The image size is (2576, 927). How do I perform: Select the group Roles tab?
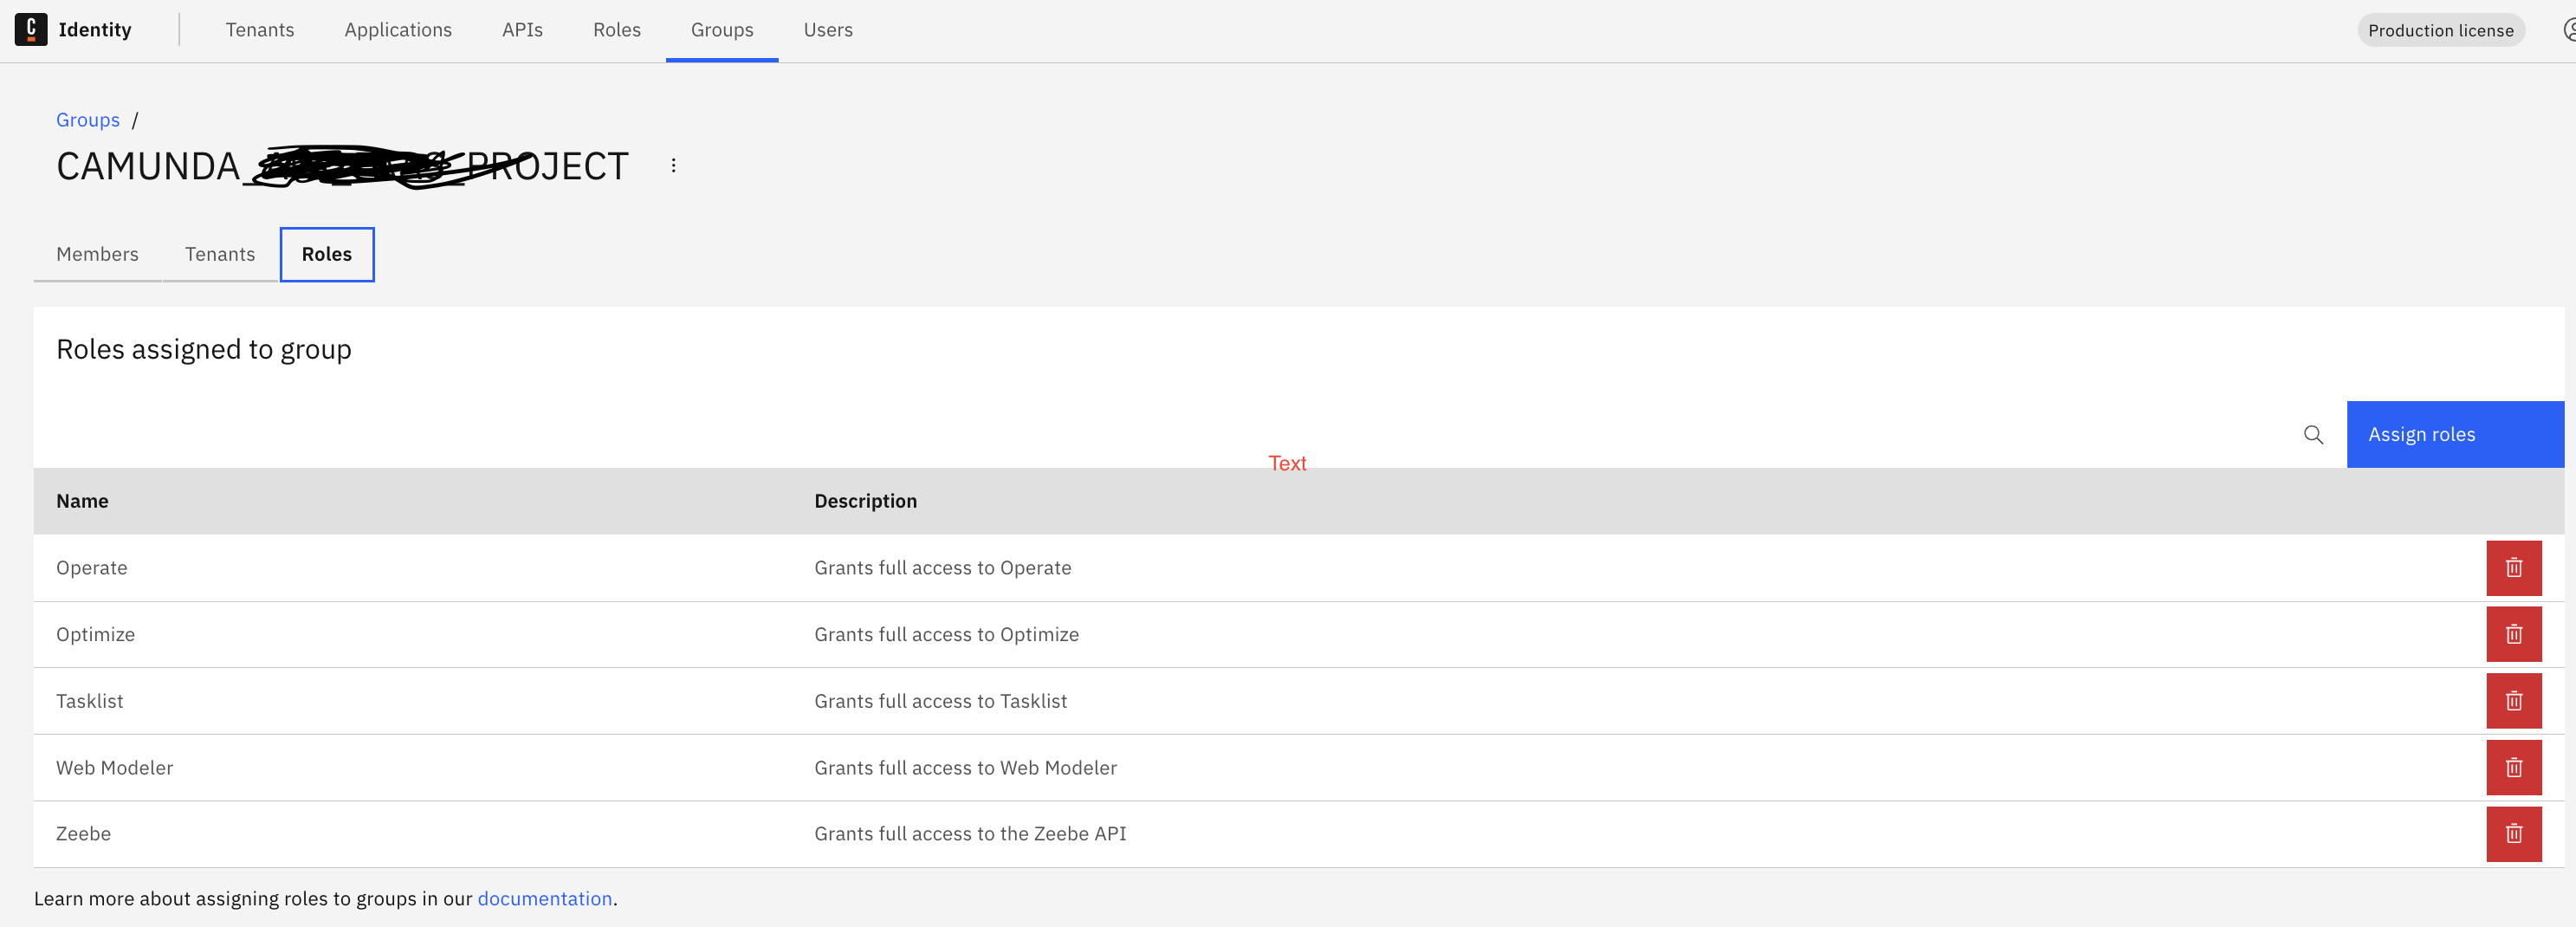327,254
